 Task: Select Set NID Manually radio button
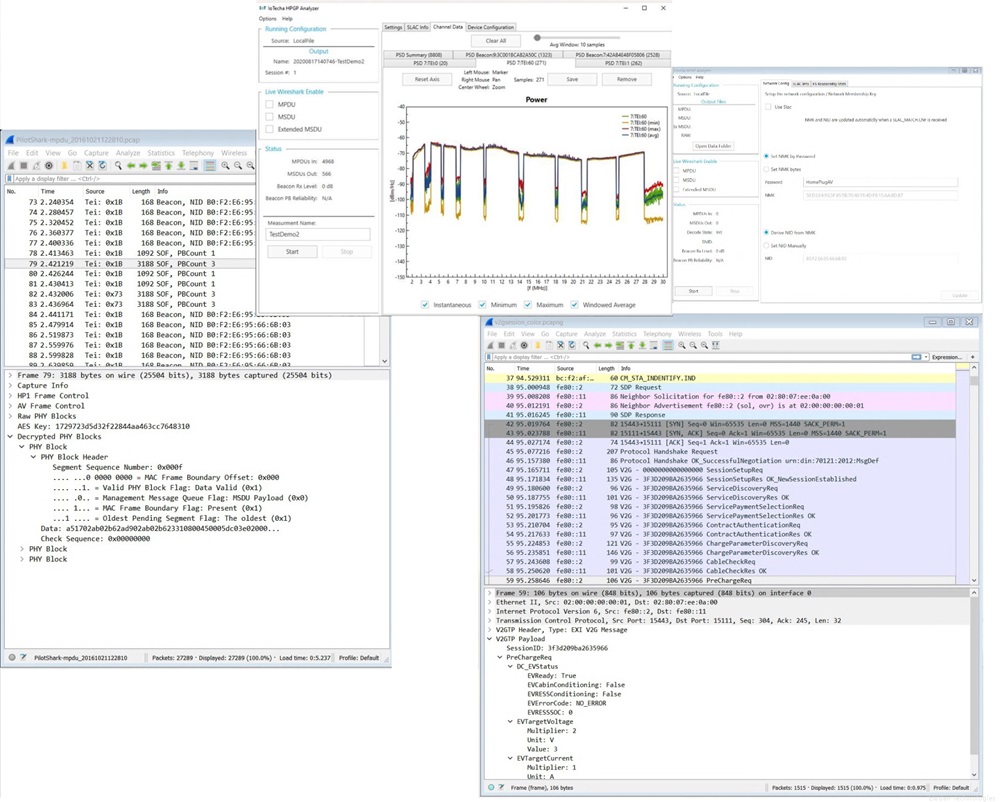(x=766, y=245)
